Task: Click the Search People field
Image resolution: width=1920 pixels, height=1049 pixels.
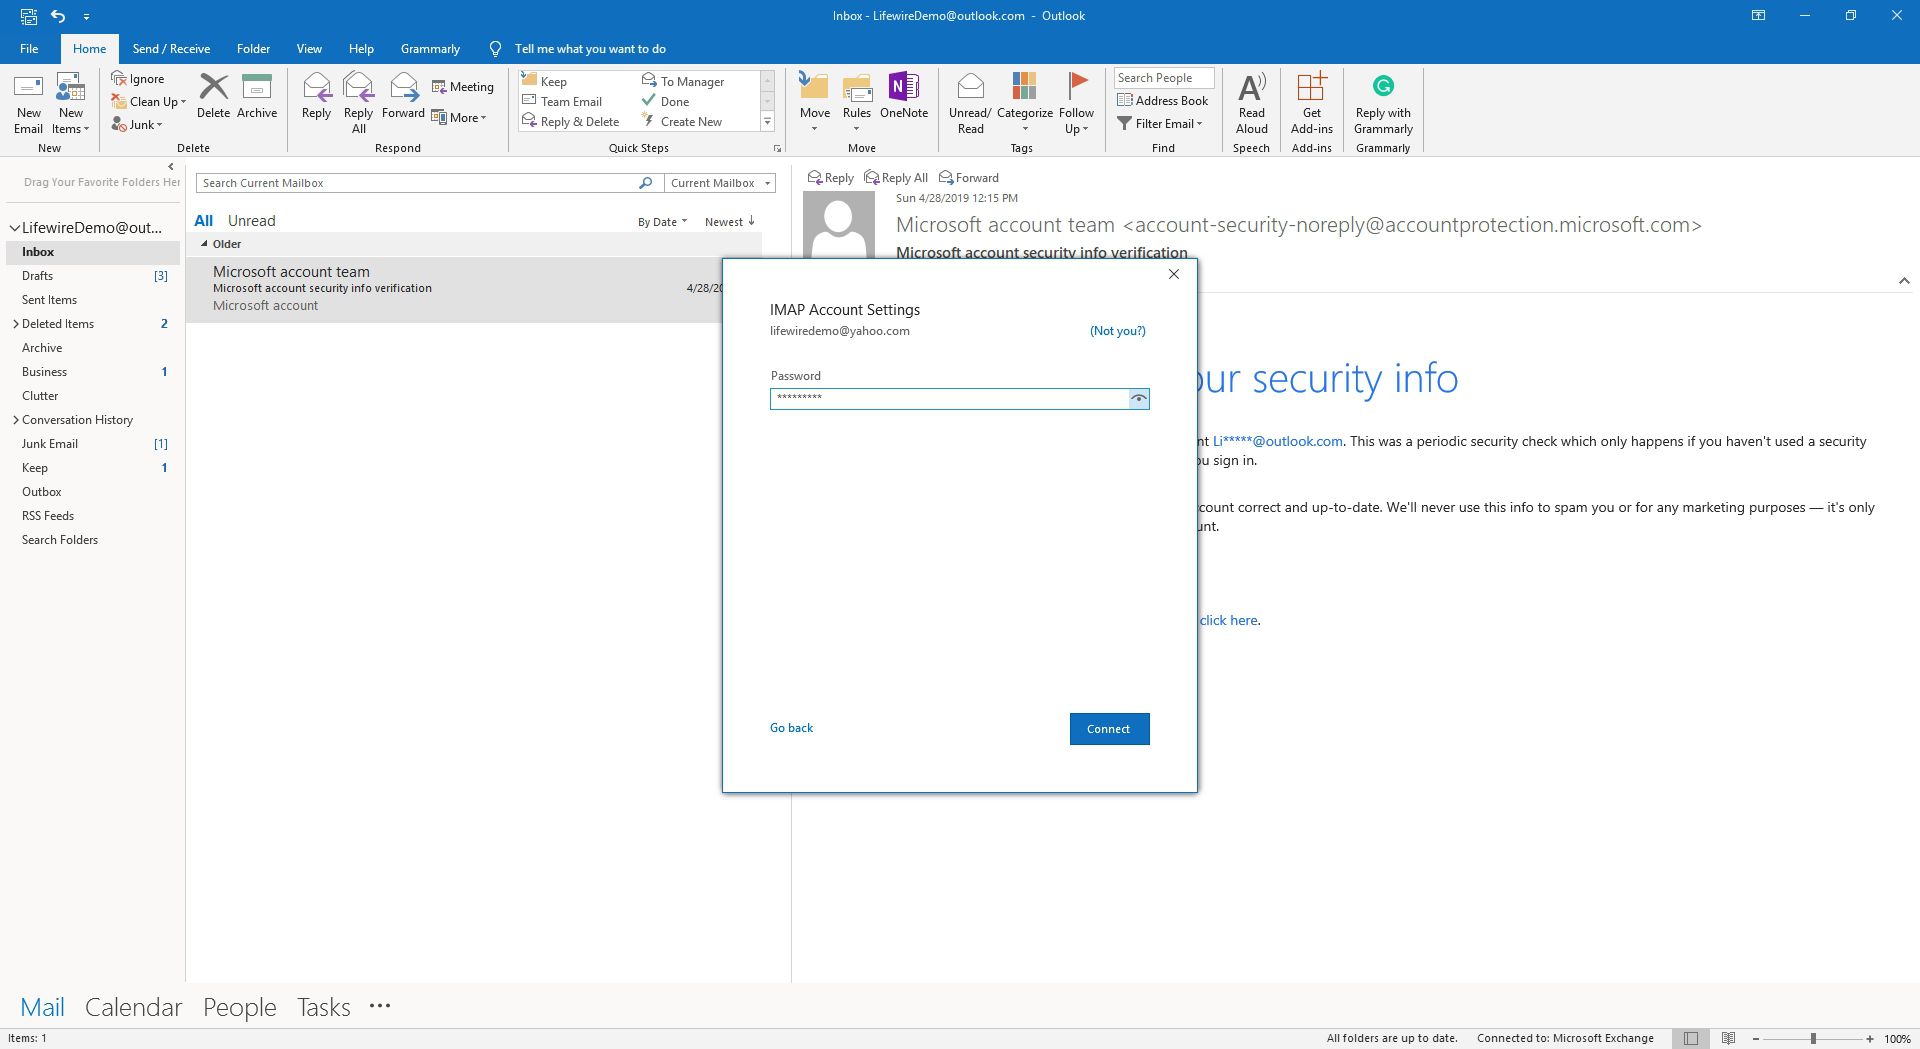Action: (x=1164, y=78)
